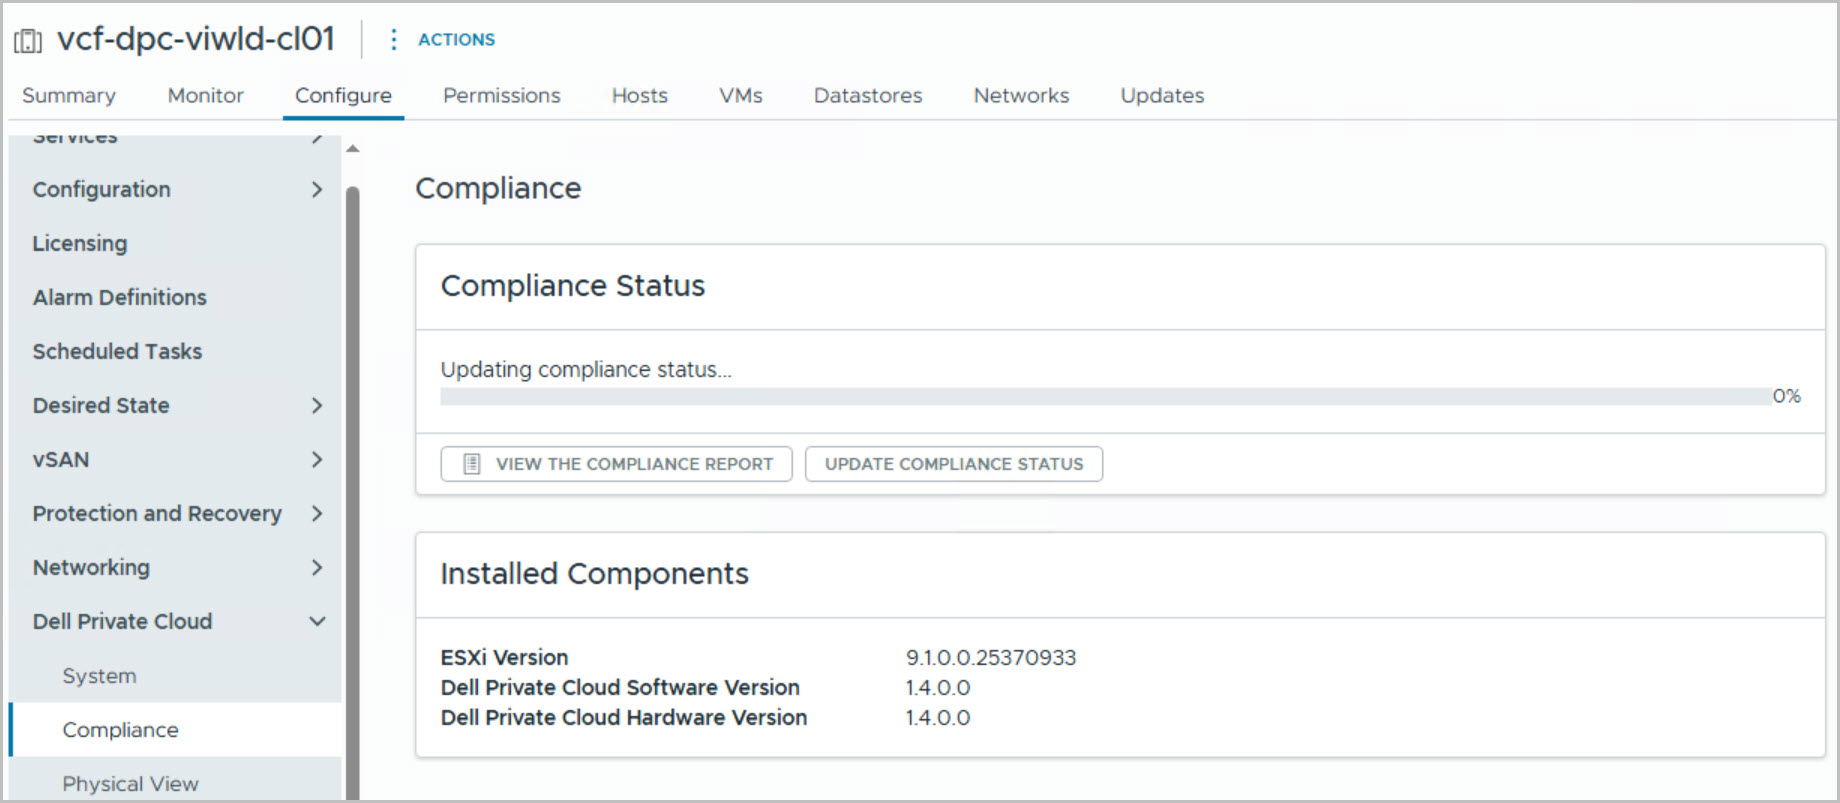Click the ESXi version value 9.1.0.0.25370933
1840x803 pixels.
click(x=991, y=657)
